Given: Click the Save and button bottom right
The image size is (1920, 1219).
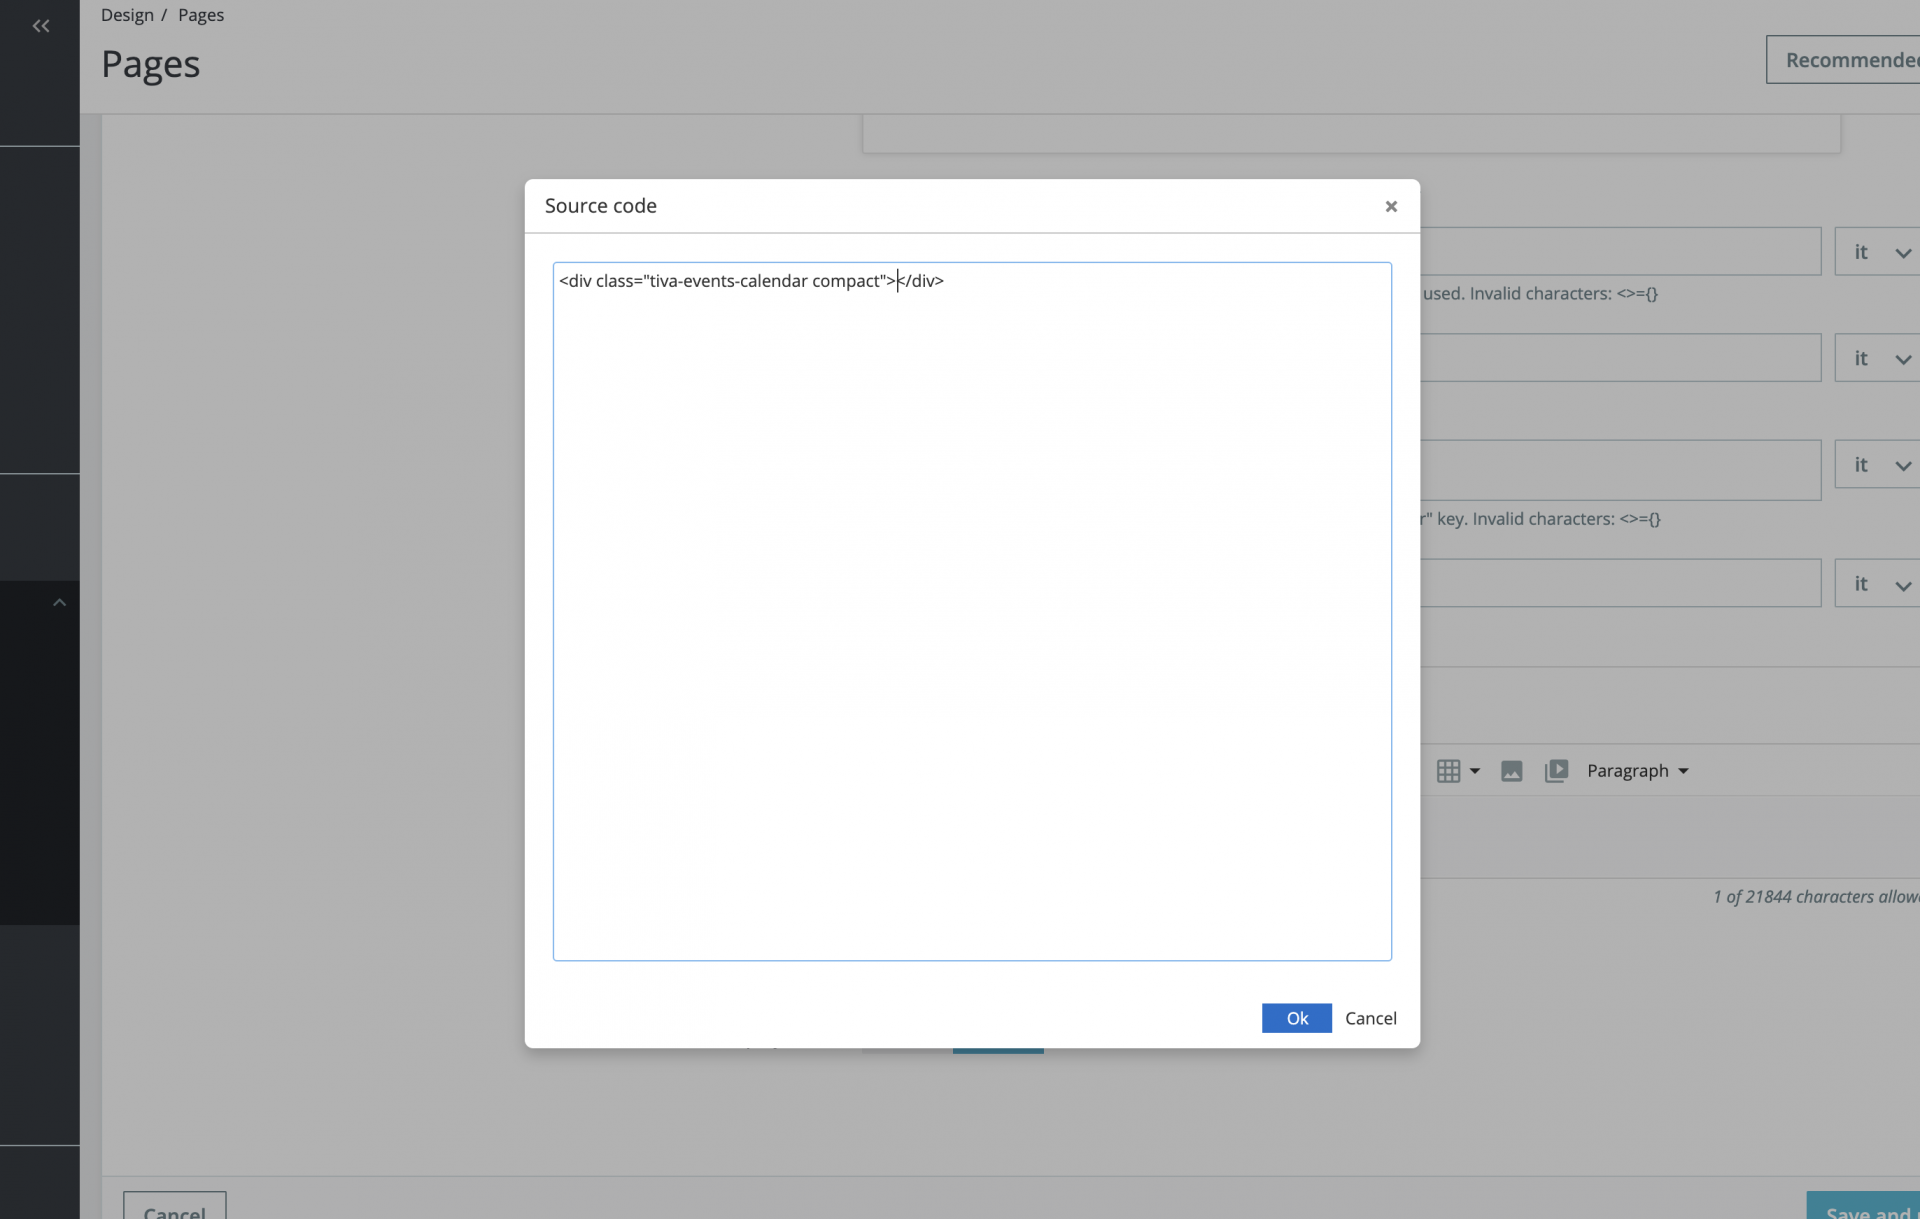Looking at the screenshot, I should [1865, 1208].
